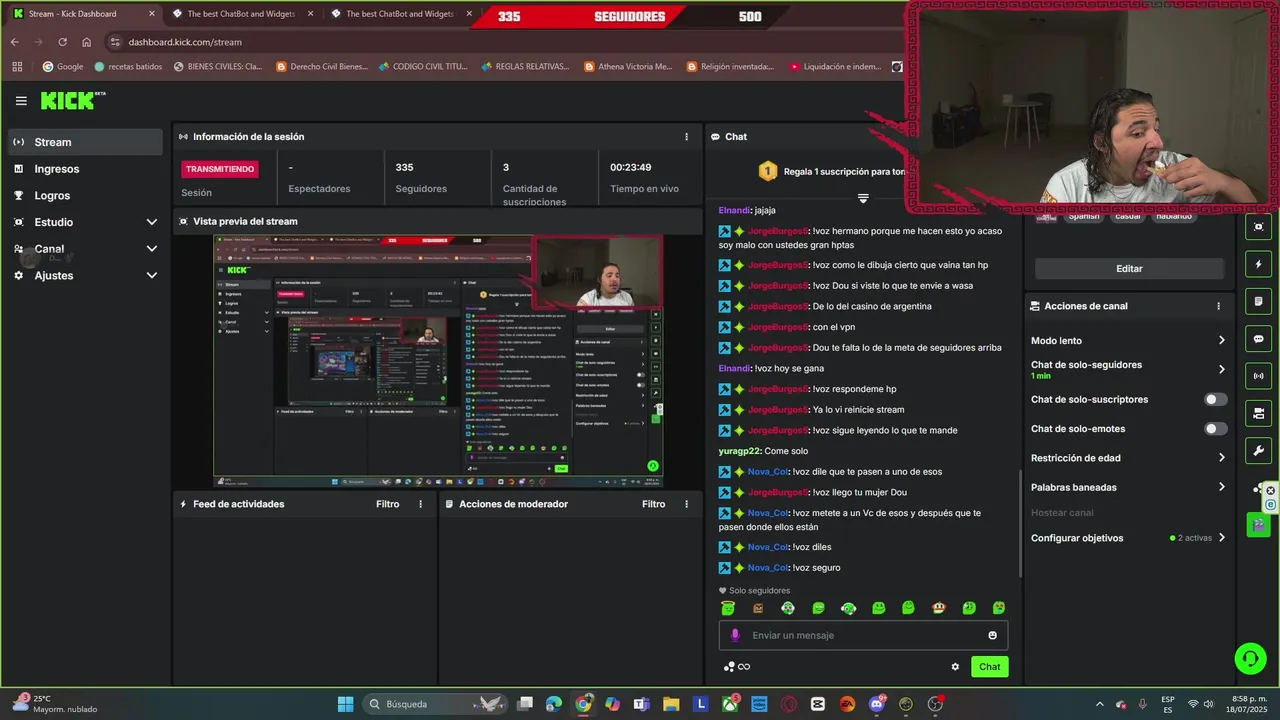
Task: Click the infinity points icon below chat
Action: [x=737, y=667]
